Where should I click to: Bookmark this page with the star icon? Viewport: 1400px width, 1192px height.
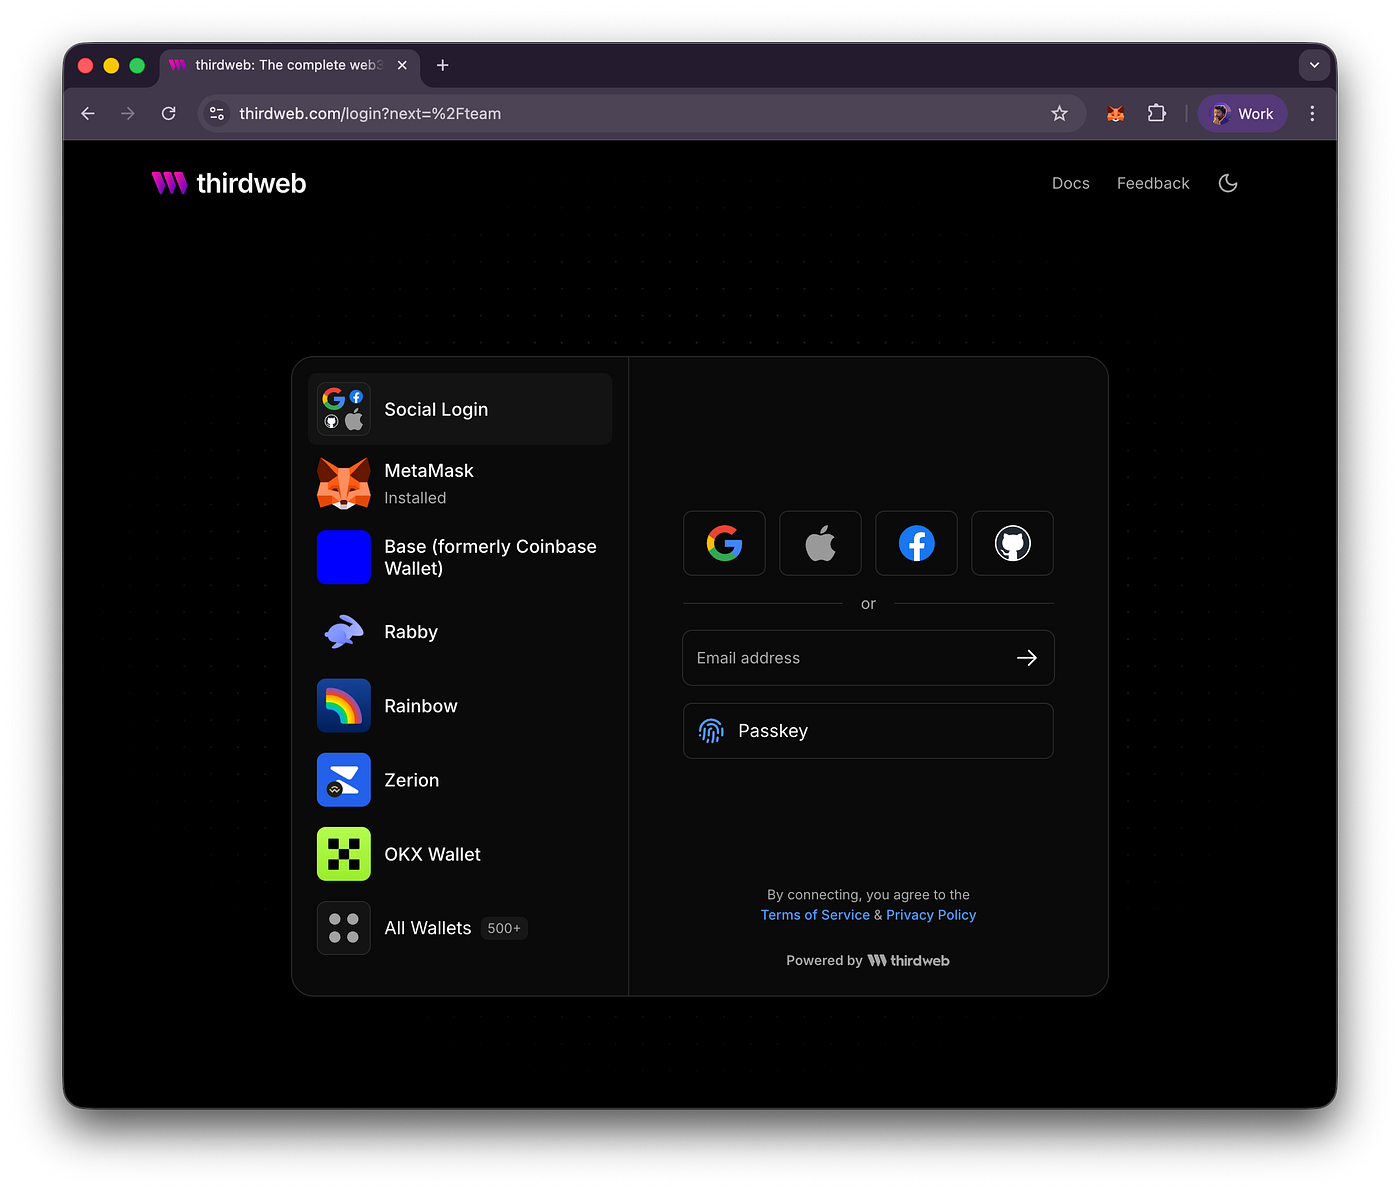pyautogui.click(x=1060, y=114)
